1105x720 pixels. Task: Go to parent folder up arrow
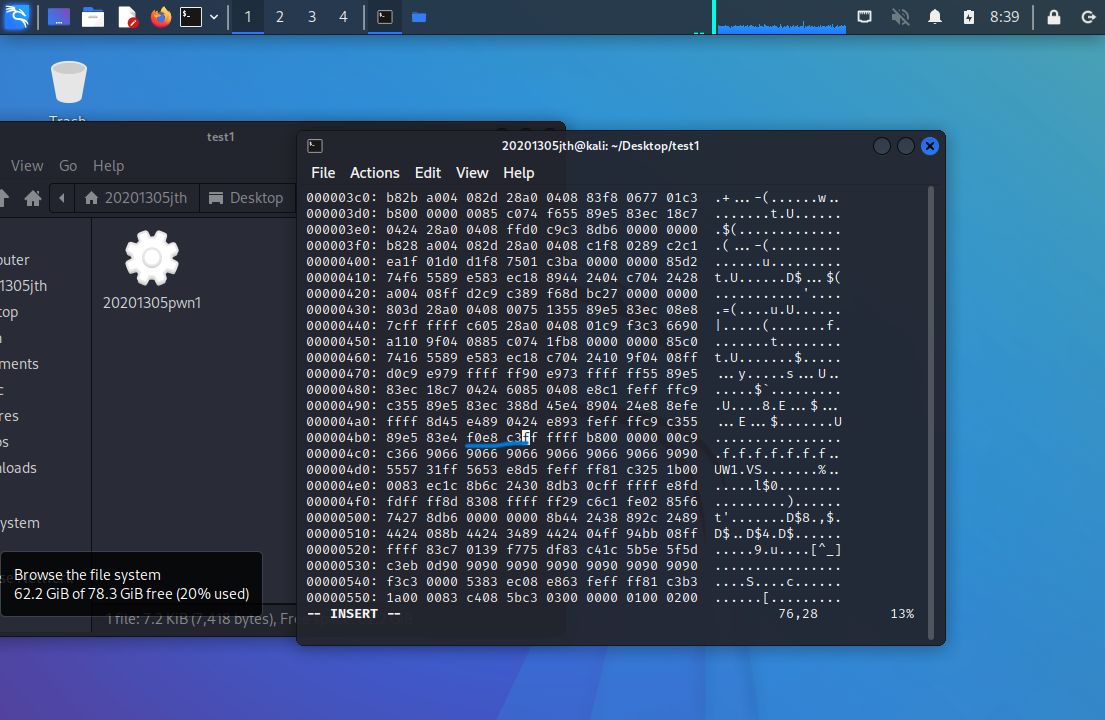(x=4, y=198)
